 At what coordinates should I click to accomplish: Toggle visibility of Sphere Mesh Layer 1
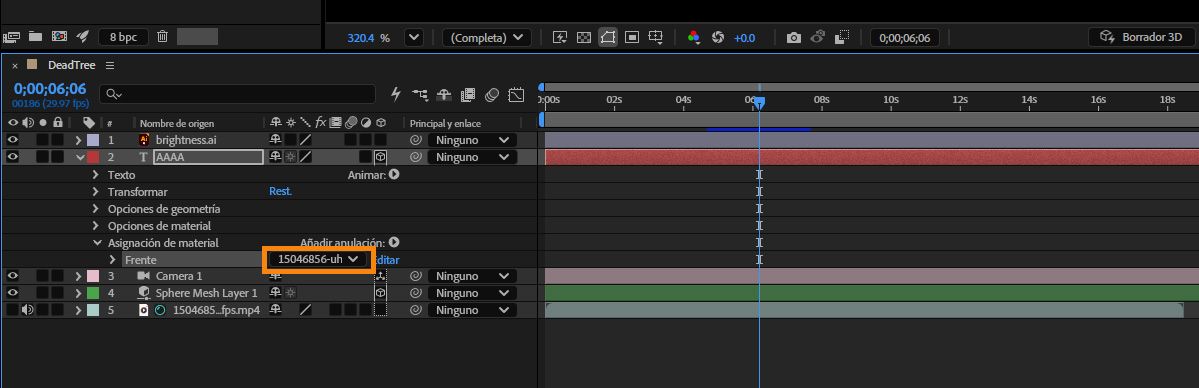tap(12, 293)
